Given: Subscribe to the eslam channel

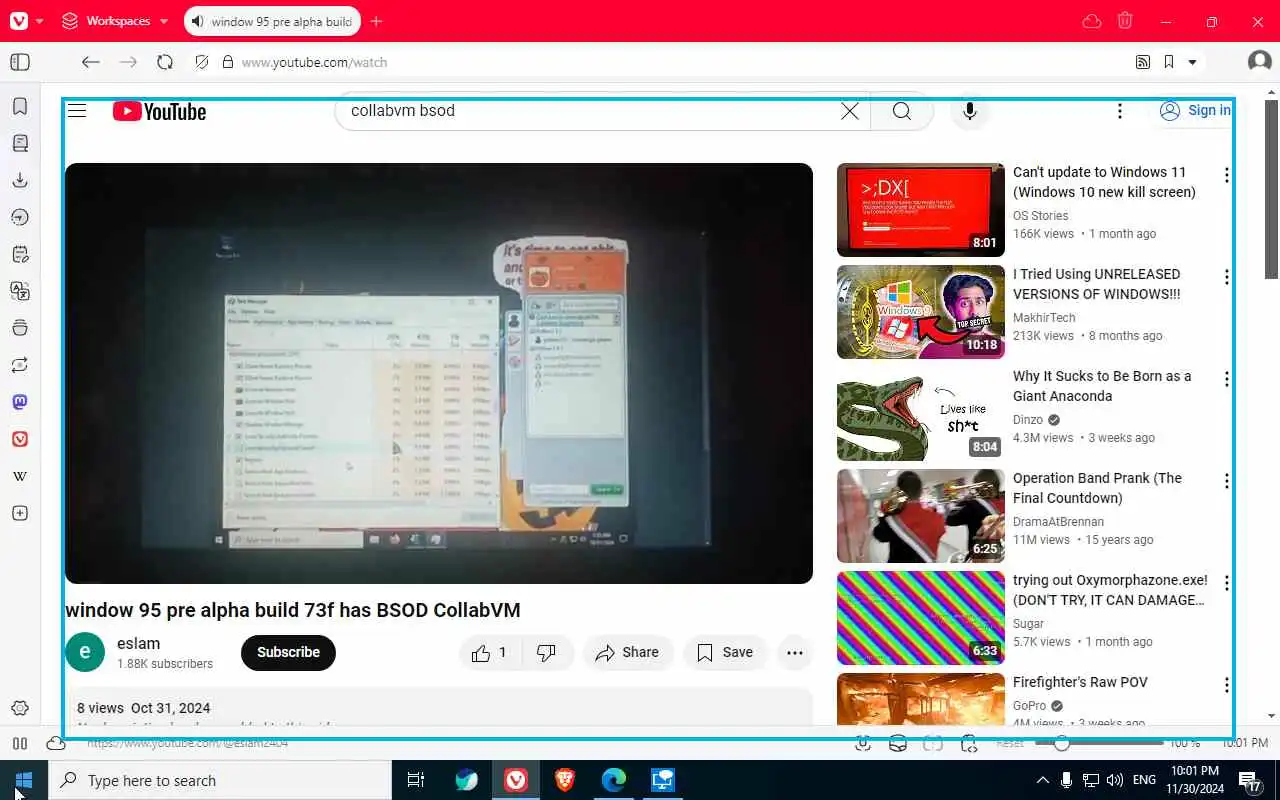Looking at the screenshot, I should 288,652.
